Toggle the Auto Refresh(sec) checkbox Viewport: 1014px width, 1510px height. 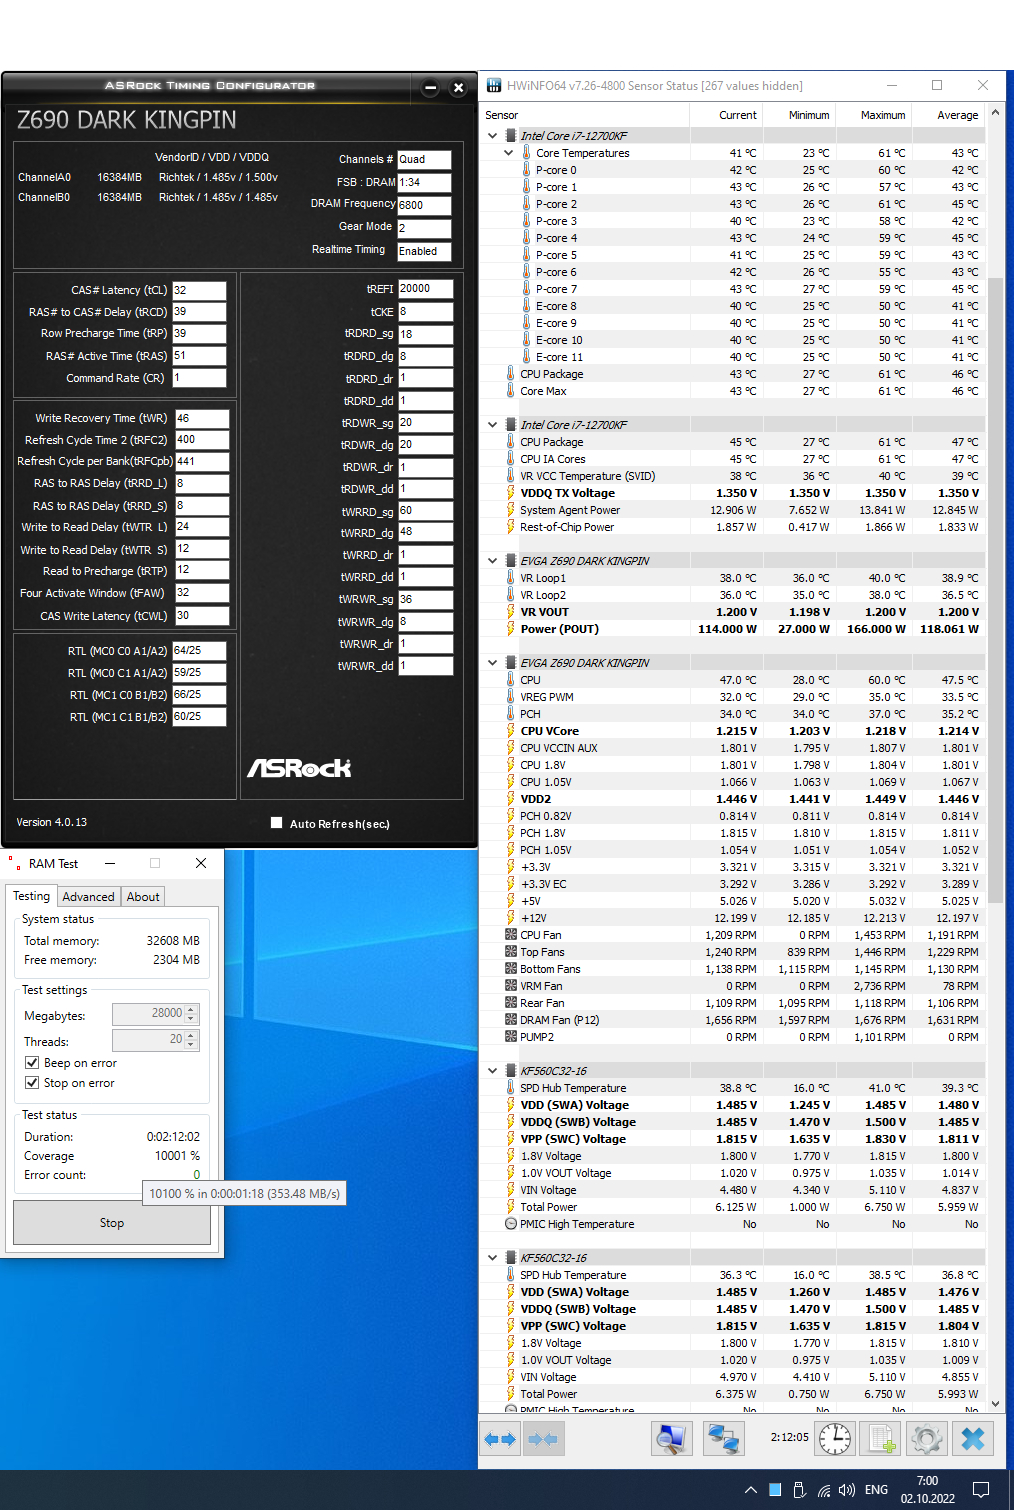point(277,823)
